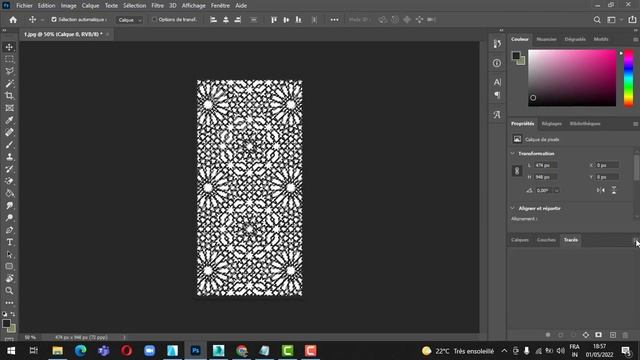The height and width of the screenshot is (360, 640).
Task: Open the History panel icon
Action: 497,44
